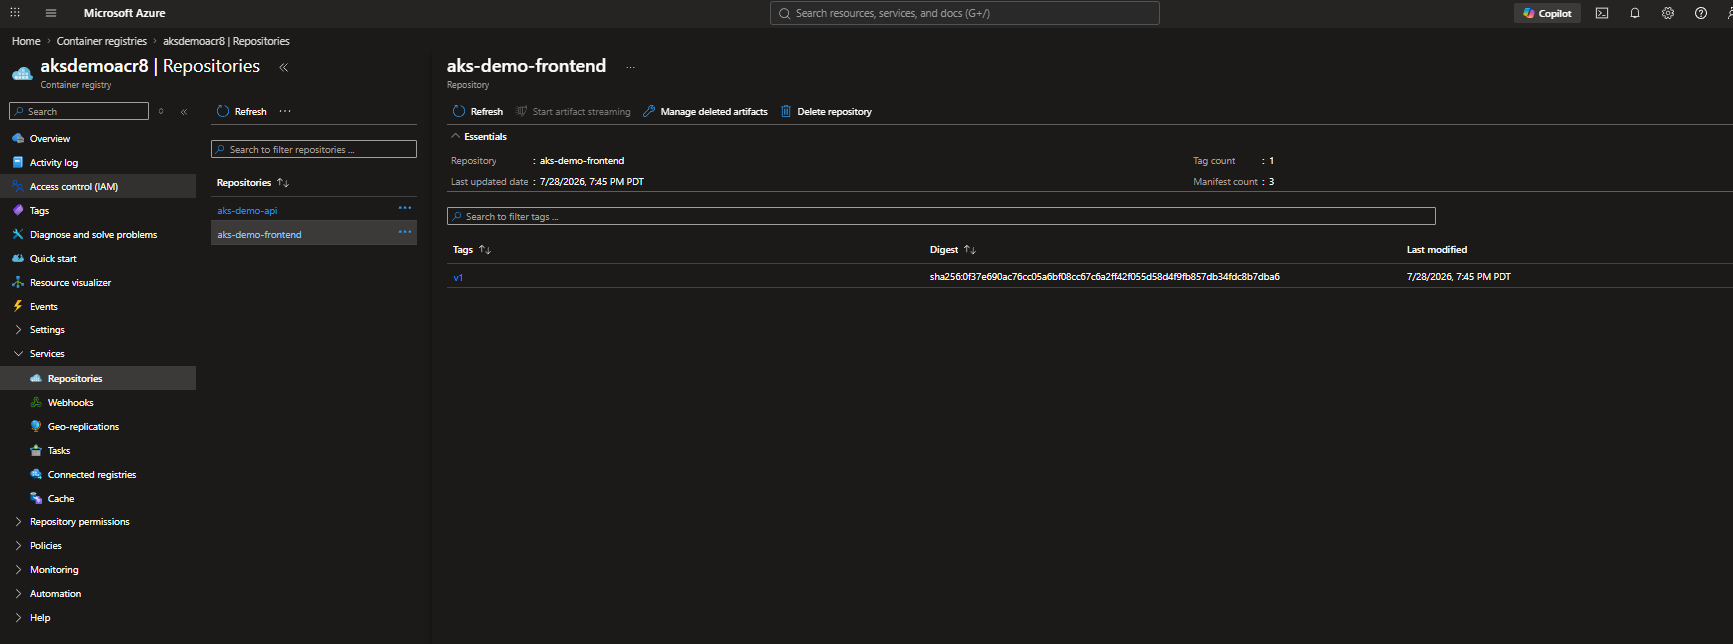The height and width of the screenshot is (644, 1733).
Task: Open the Azure portal hamburger menu
Action: (50, 13)
